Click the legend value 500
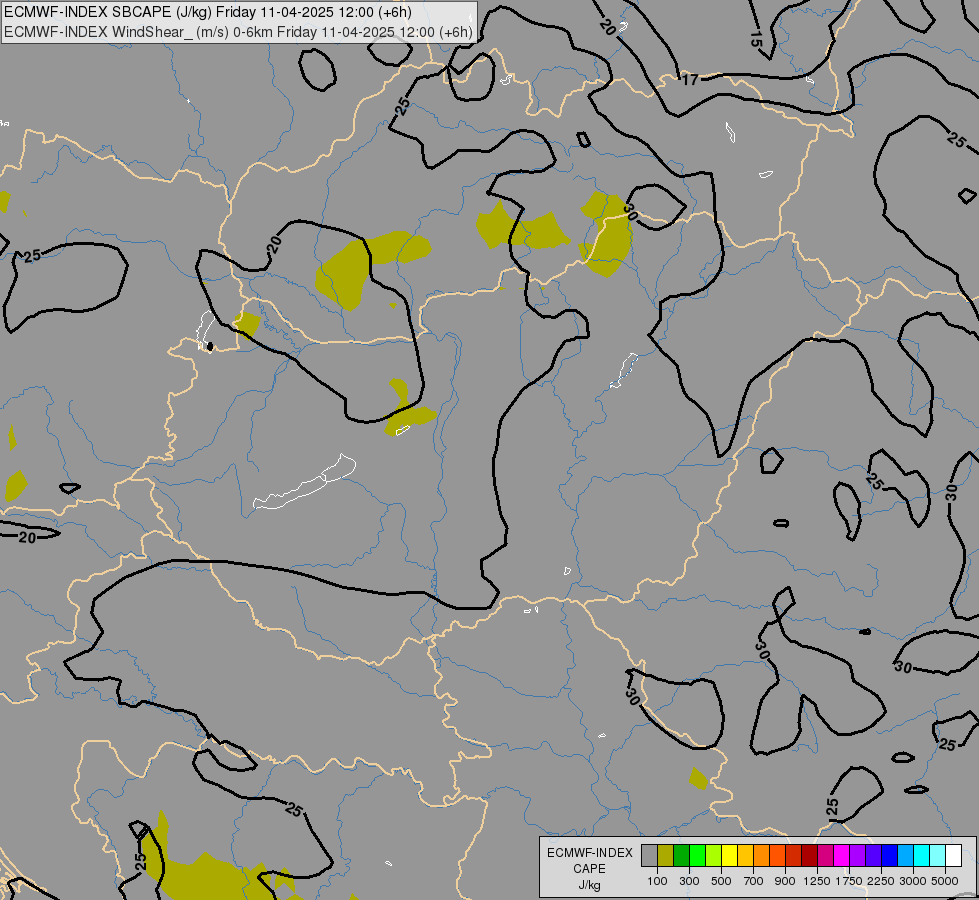979x900 pixels. point(721,881)
